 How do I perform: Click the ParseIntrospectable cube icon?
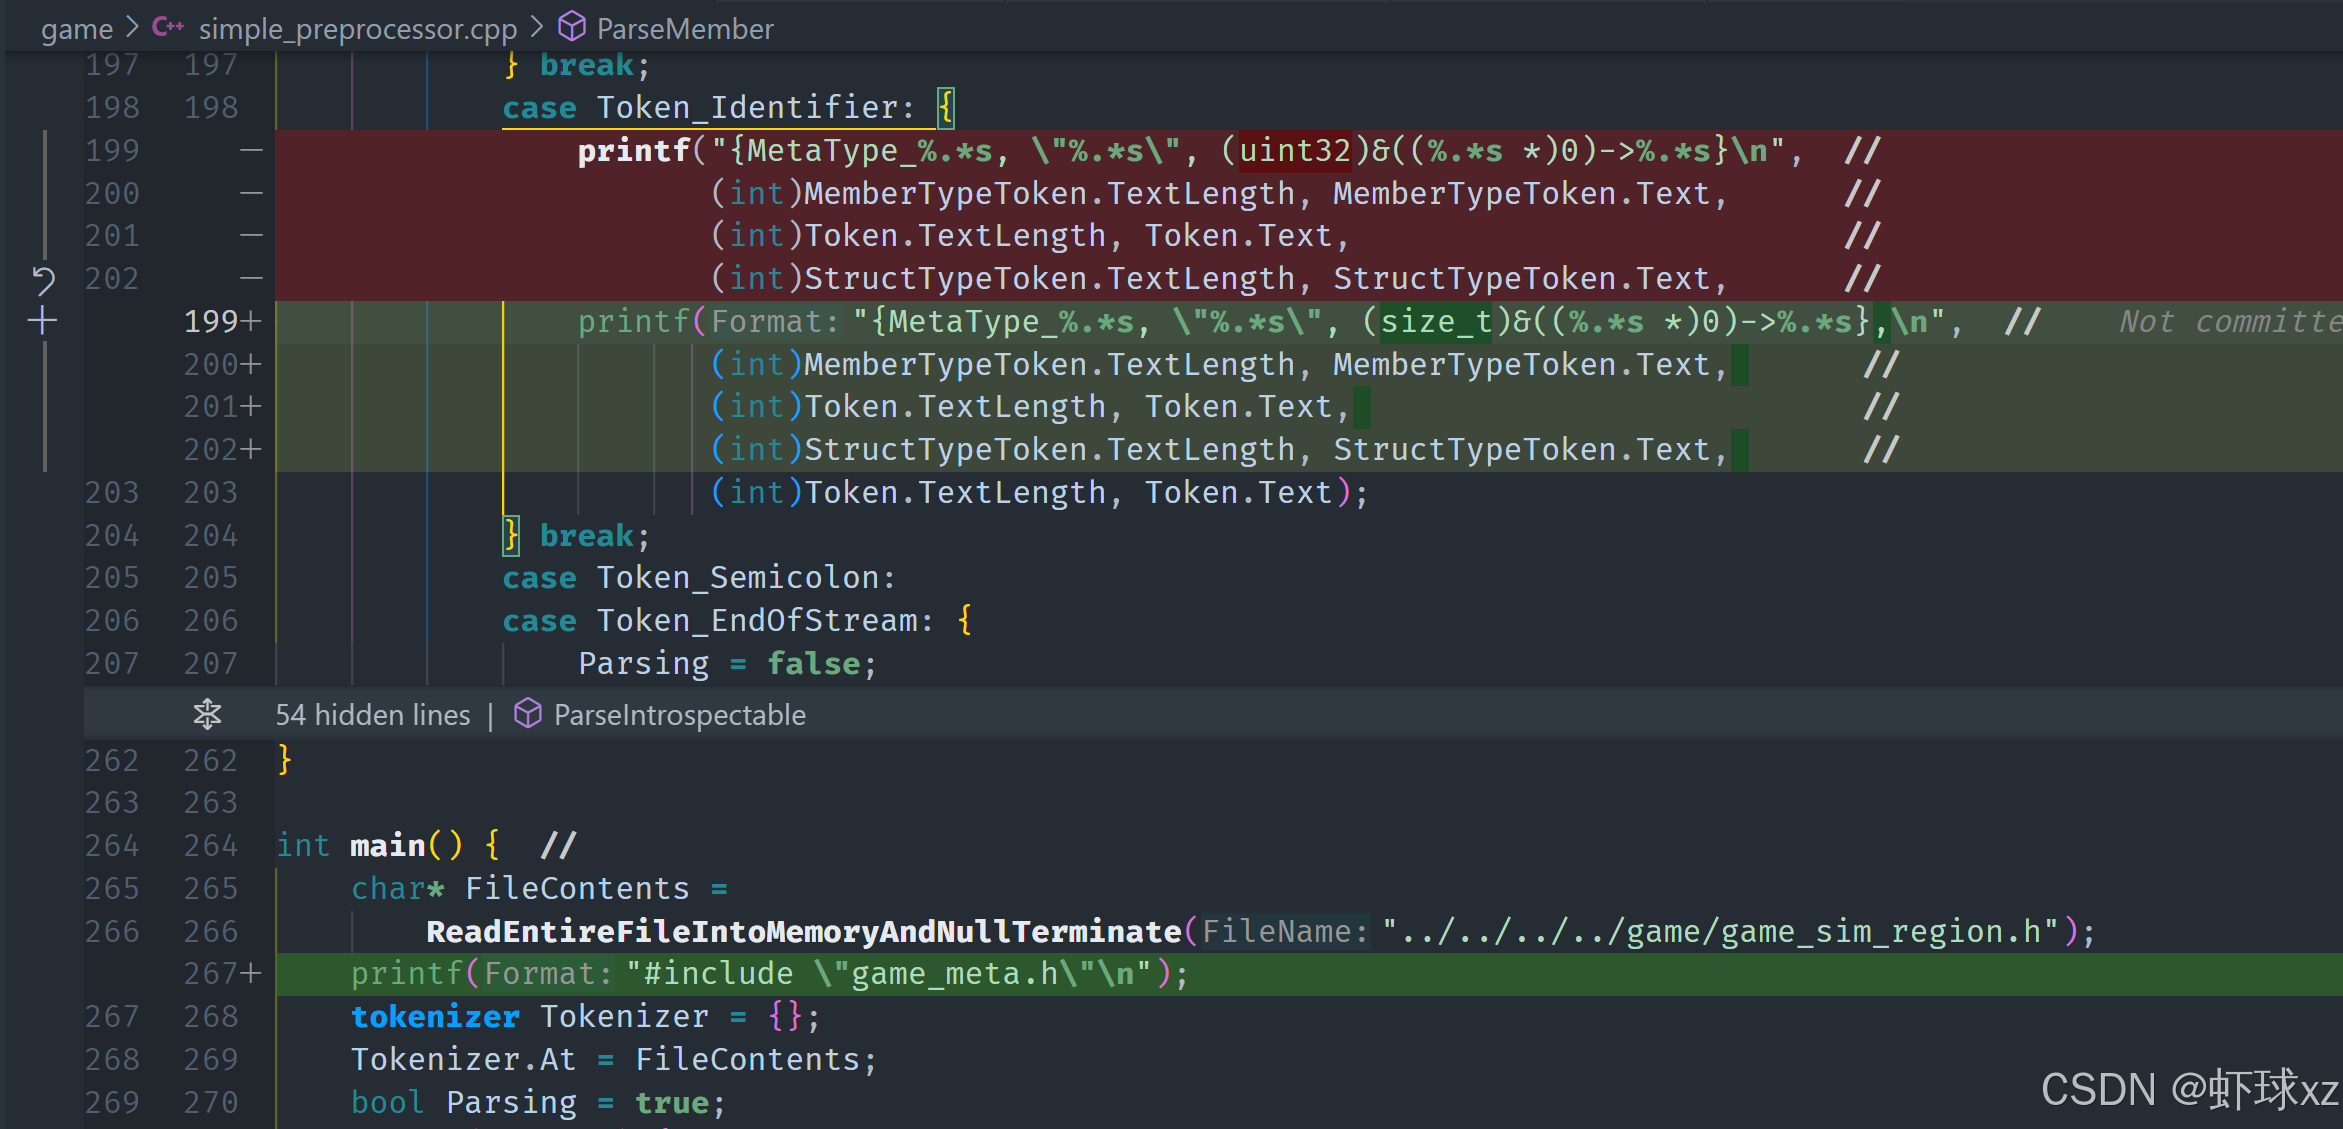[527, 714]
